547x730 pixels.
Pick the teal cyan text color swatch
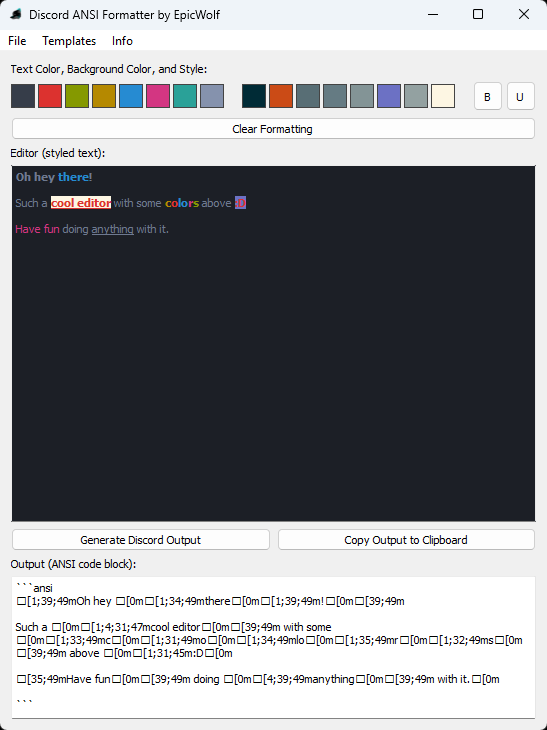tap(185, 96)
